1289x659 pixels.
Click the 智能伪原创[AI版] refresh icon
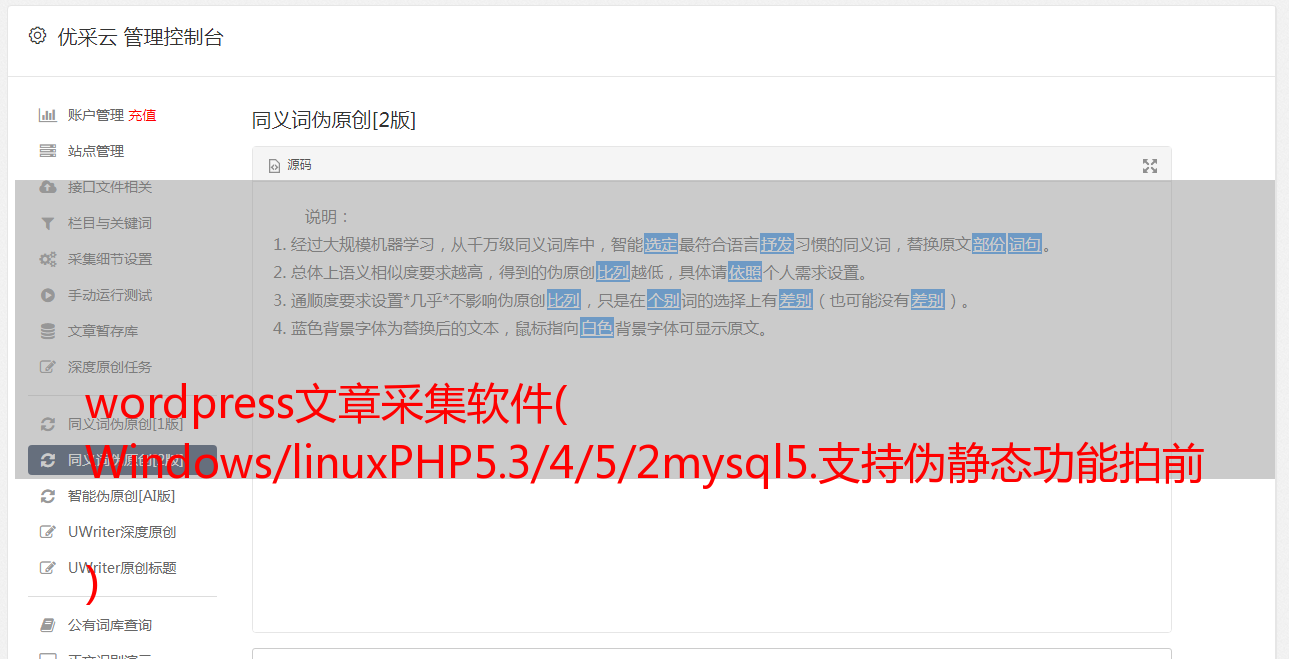[47, 496]
